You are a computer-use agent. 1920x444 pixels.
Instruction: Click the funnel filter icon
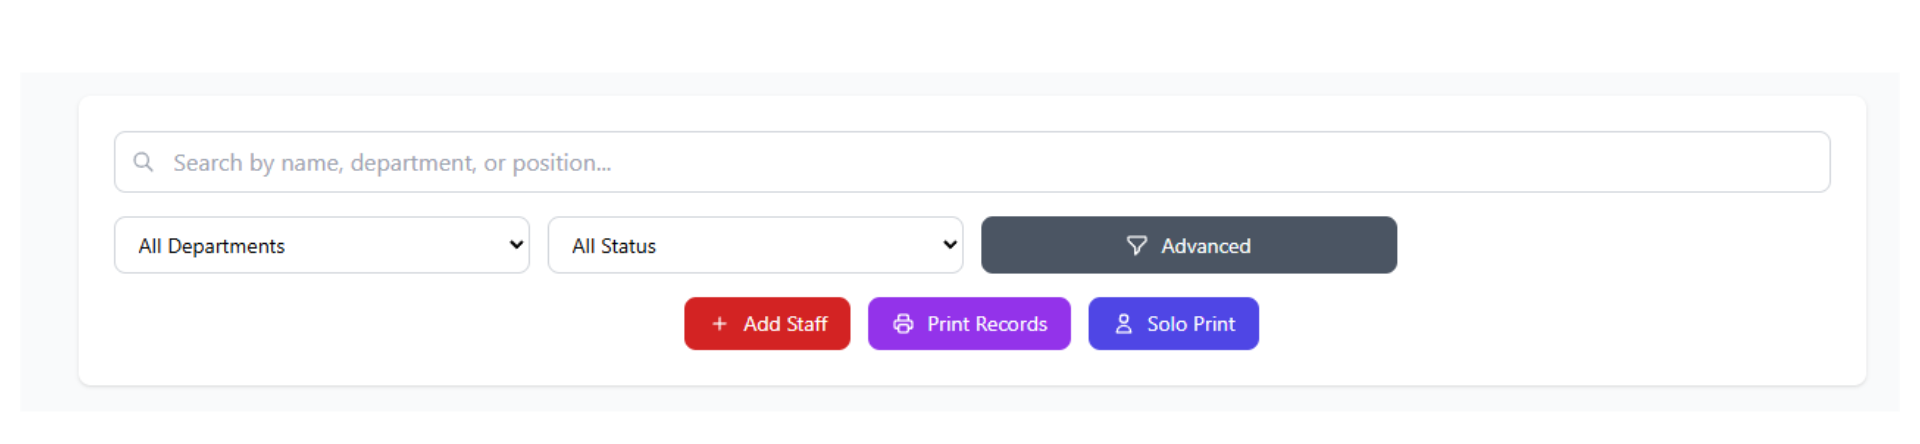pos(1136,246)
